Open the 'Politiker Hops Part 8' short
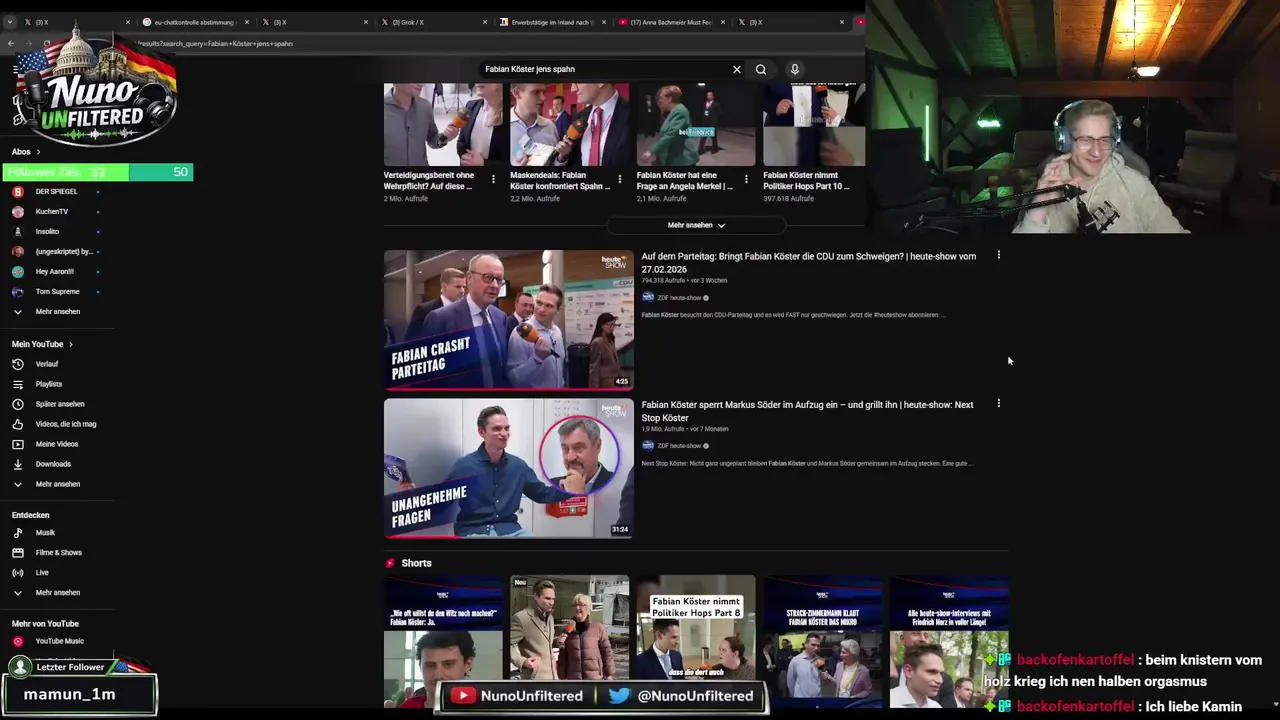 click(x=696, y=641)
